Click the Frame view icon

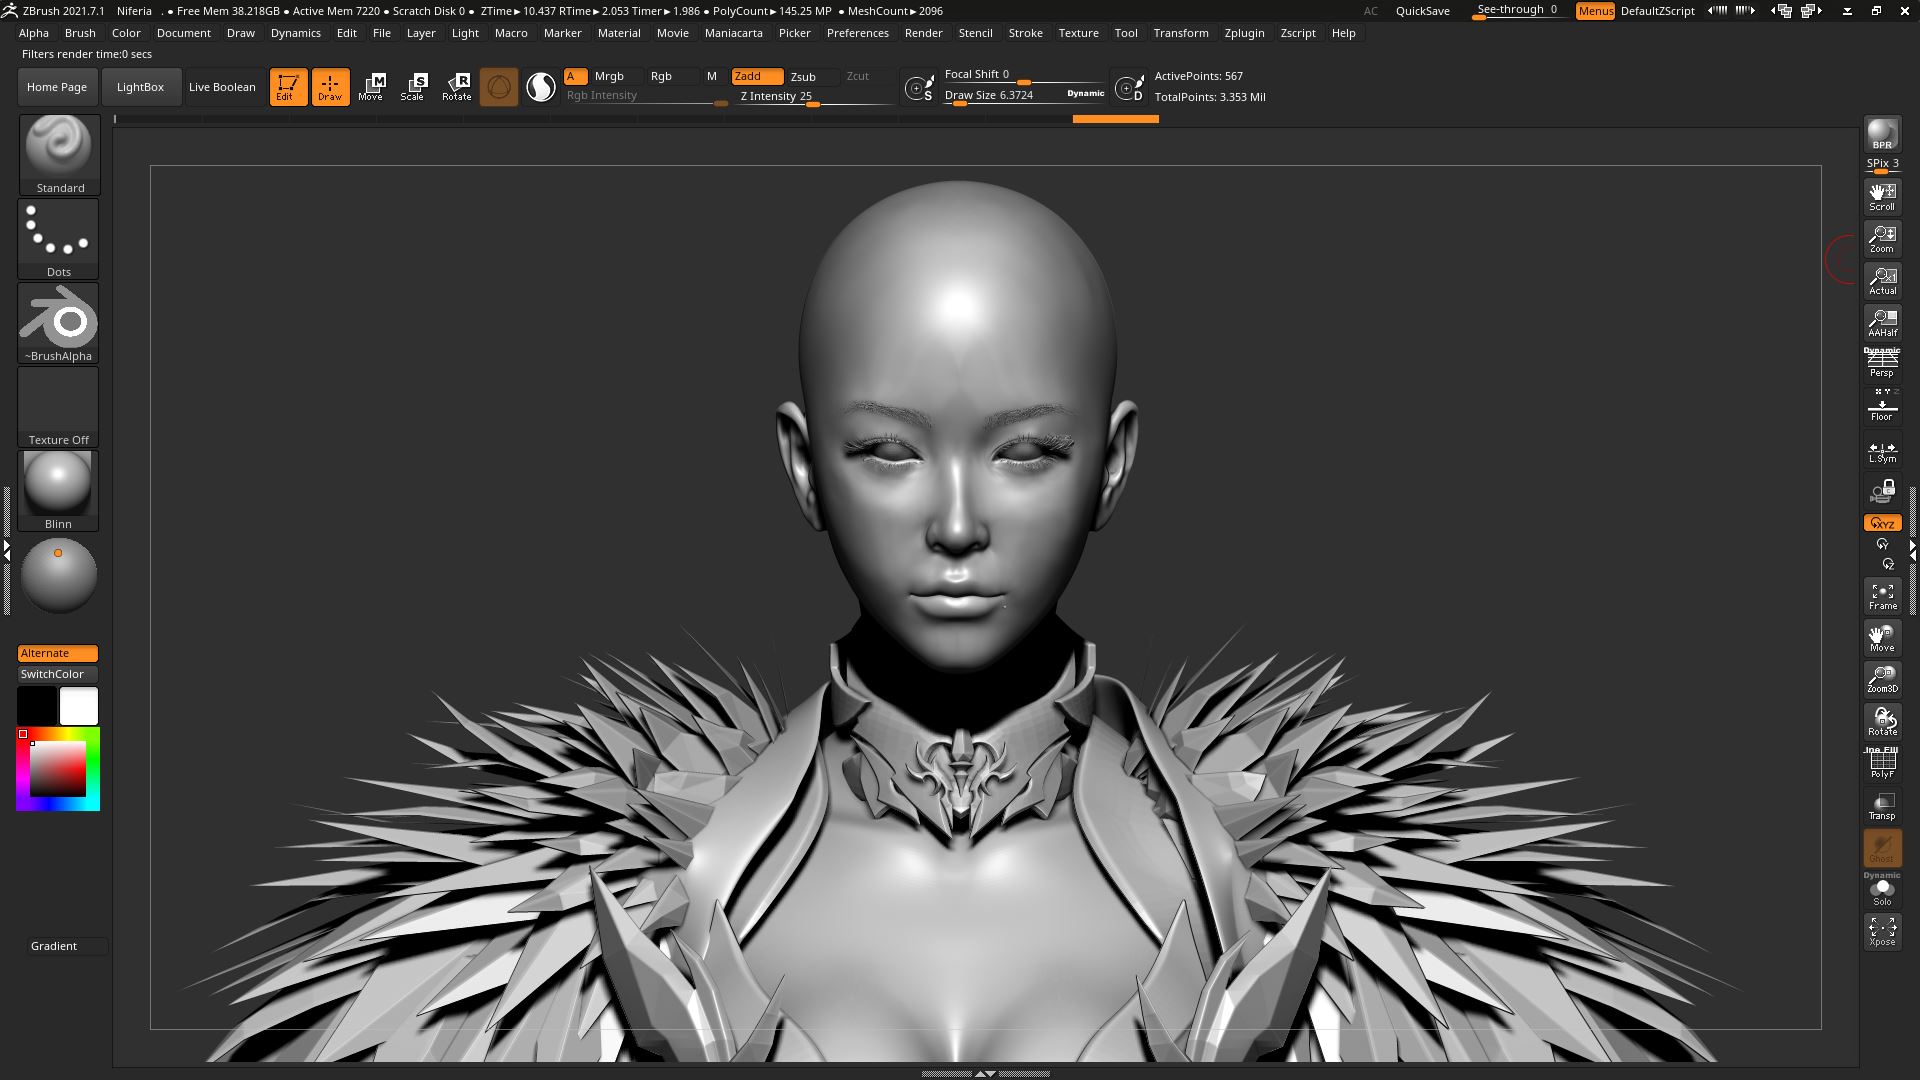click(1882, 596)
